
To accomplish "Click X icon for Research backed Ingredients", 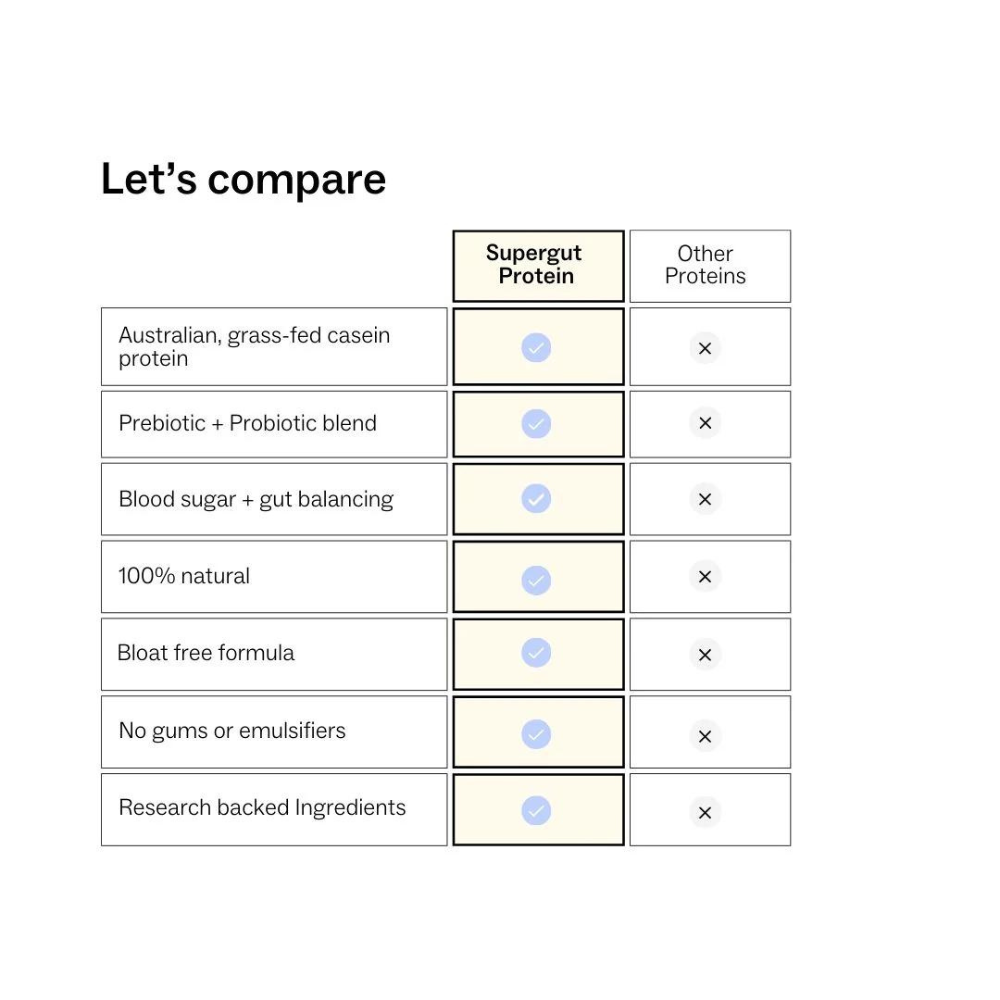I will (x=705, y=813).
